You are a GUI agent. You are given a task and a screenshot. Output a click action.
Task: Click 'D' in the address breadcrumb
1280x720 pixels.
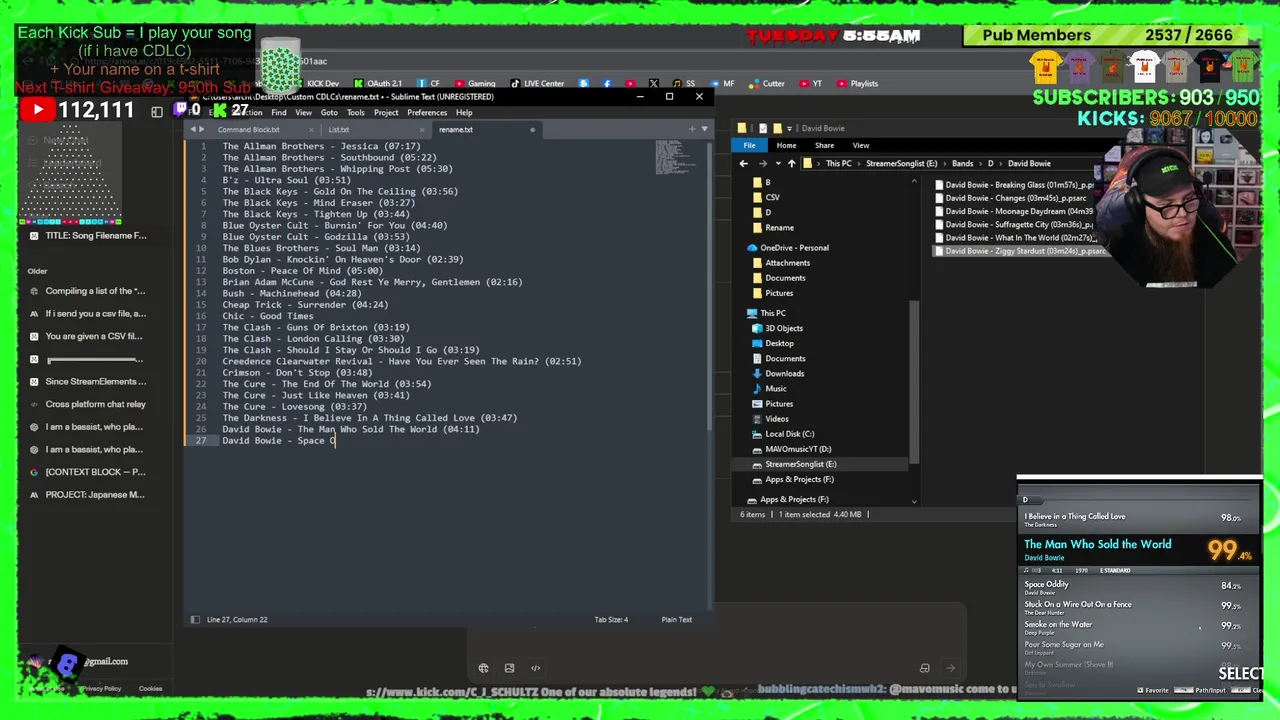click(x=991, y=163)
